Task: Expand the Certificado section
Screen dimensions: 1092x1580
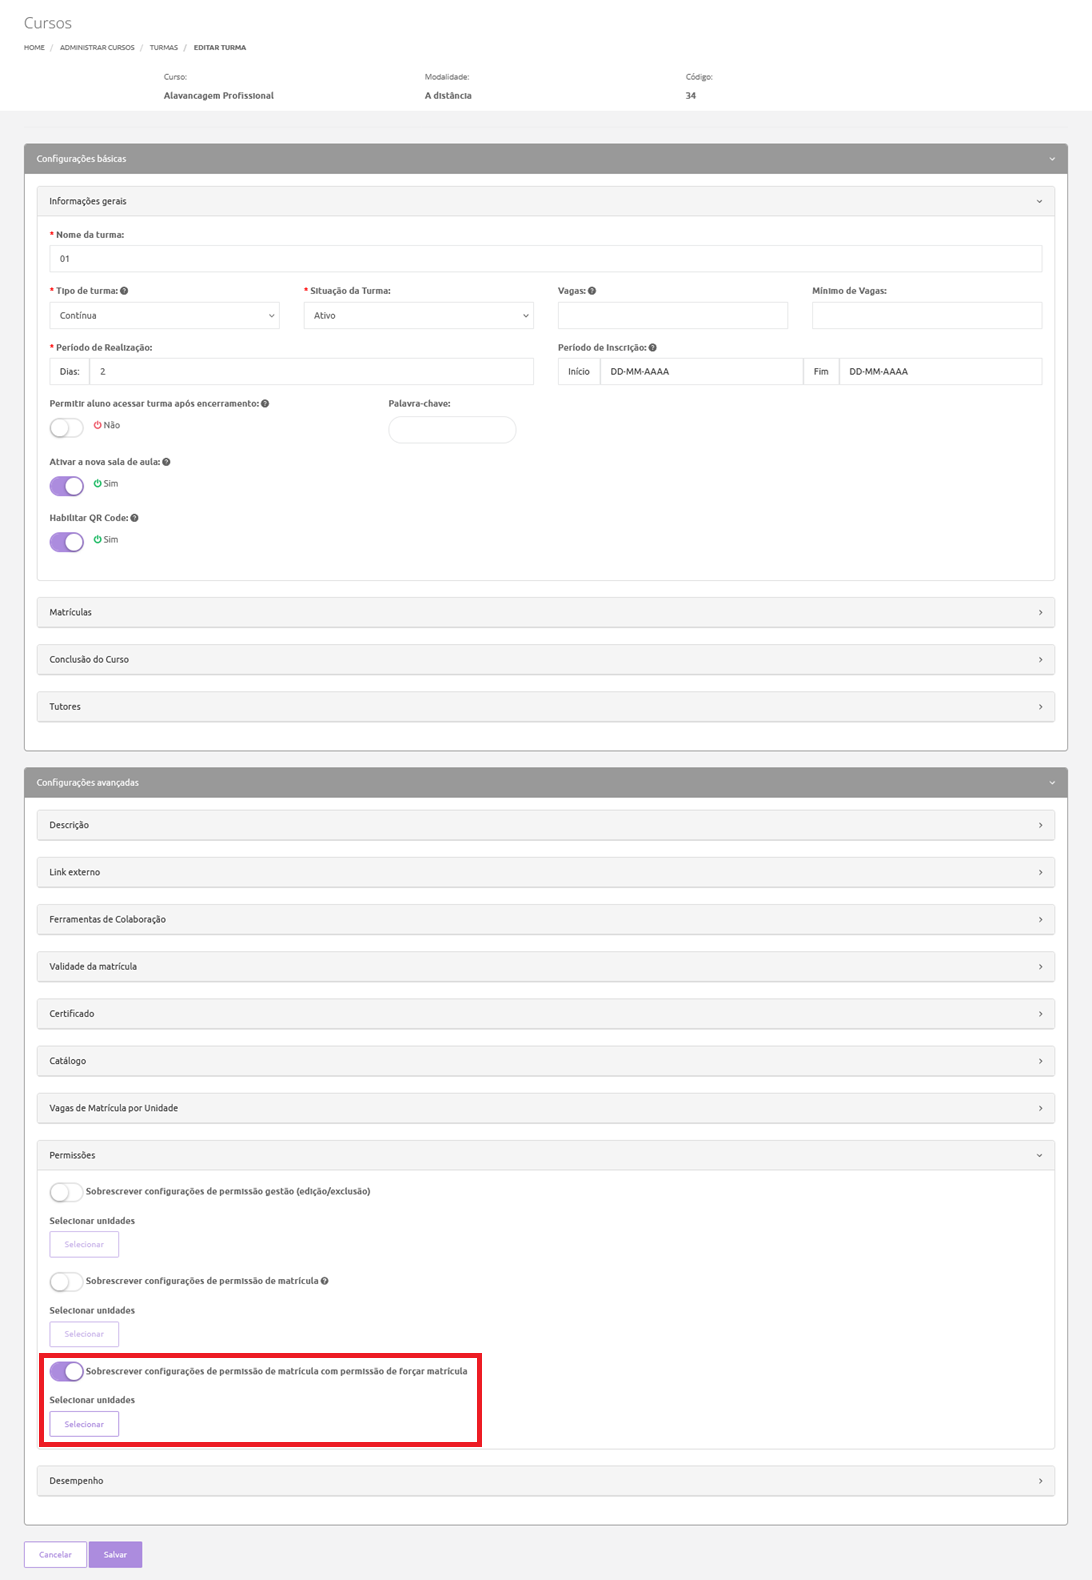Action: (x=545, y=1014)
